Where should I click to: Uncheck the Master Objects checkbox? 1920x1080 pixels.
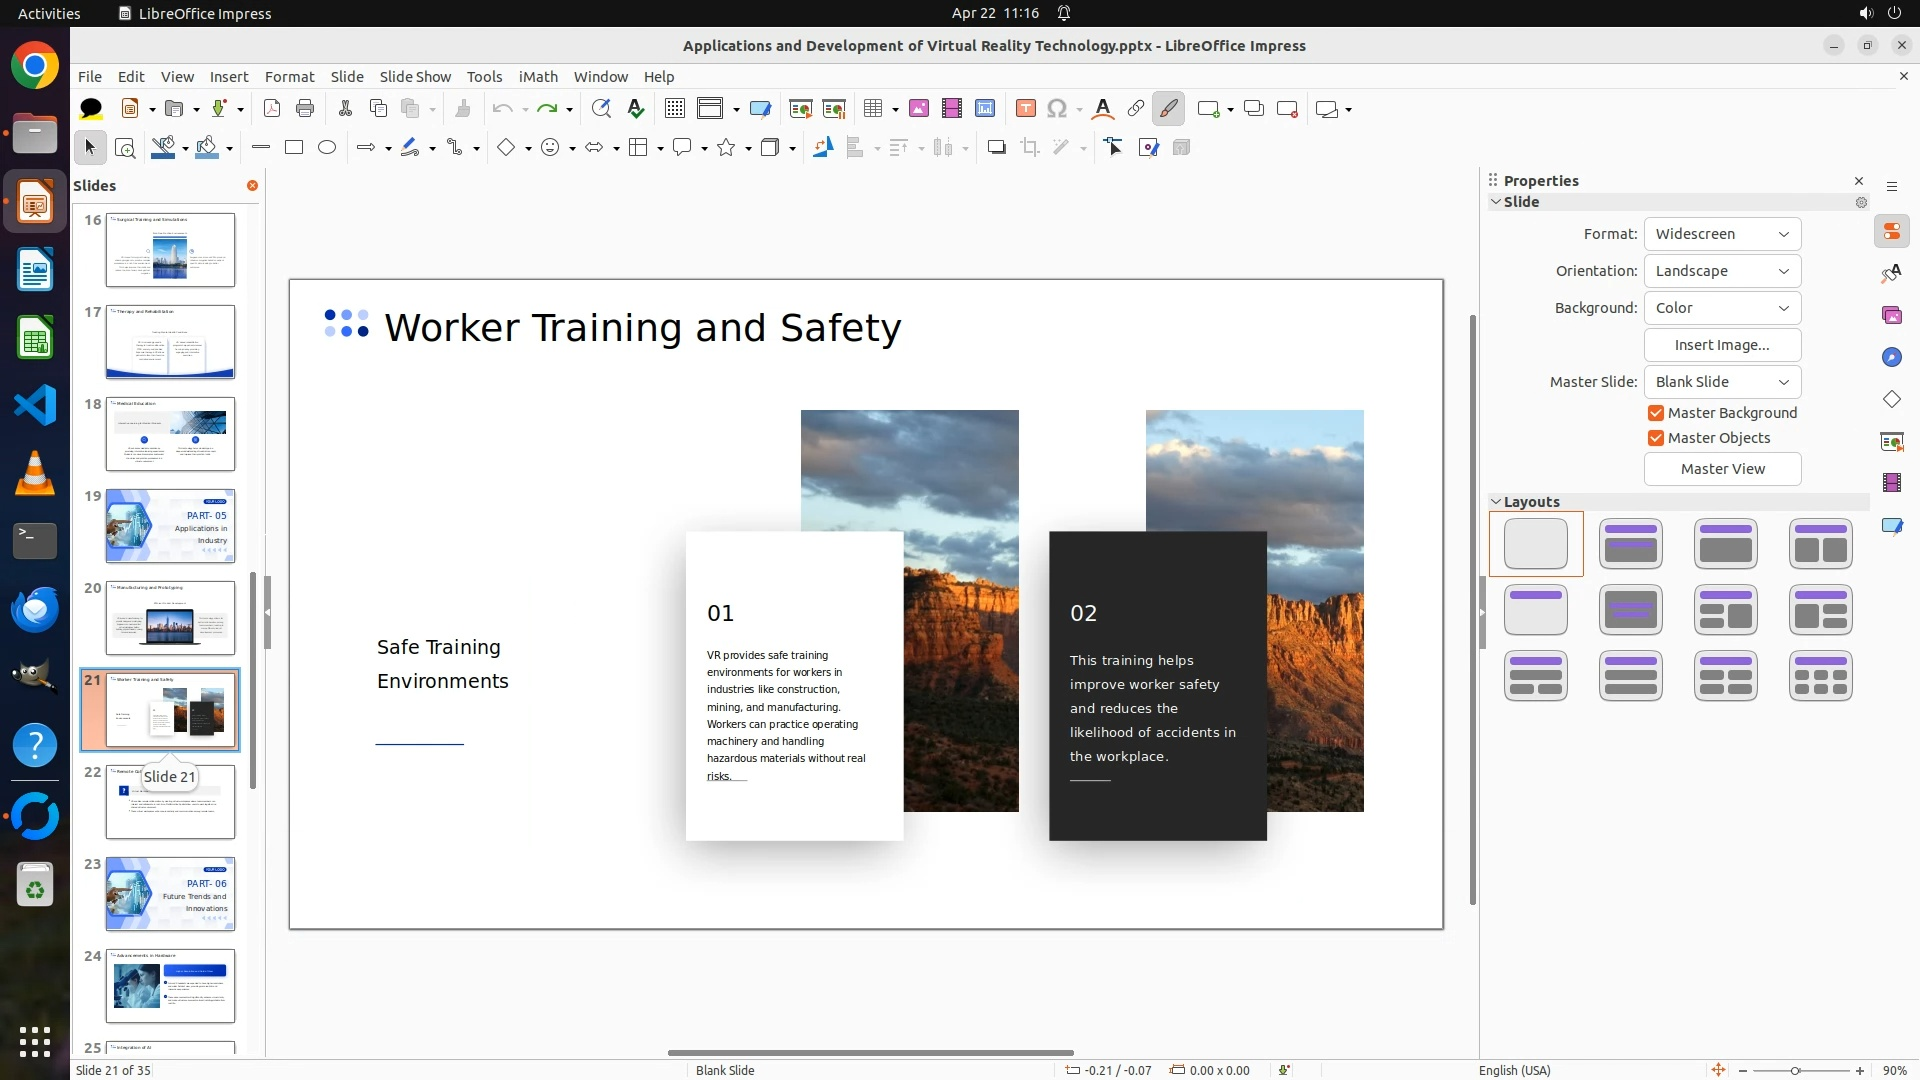[1656, 438]
